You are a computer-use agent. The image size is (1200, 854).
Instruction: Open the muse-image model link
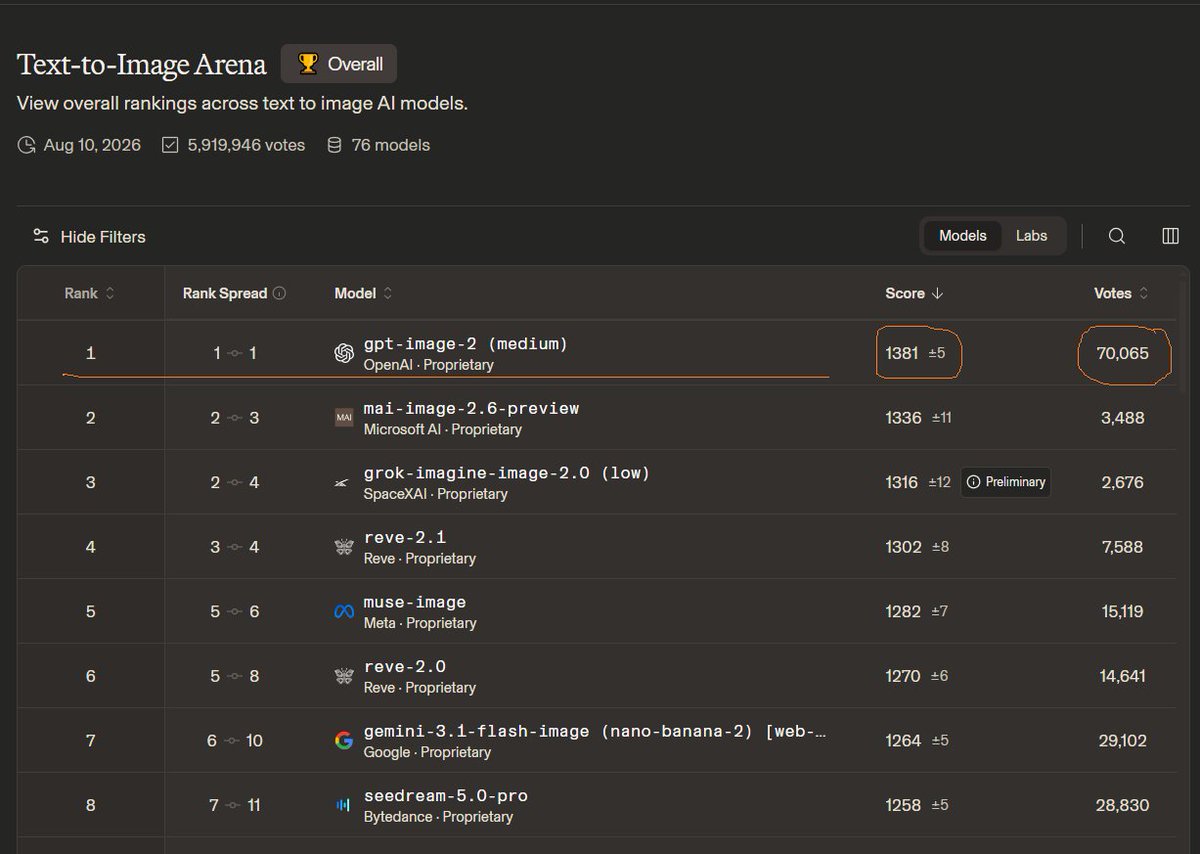(x=415, y=602)
